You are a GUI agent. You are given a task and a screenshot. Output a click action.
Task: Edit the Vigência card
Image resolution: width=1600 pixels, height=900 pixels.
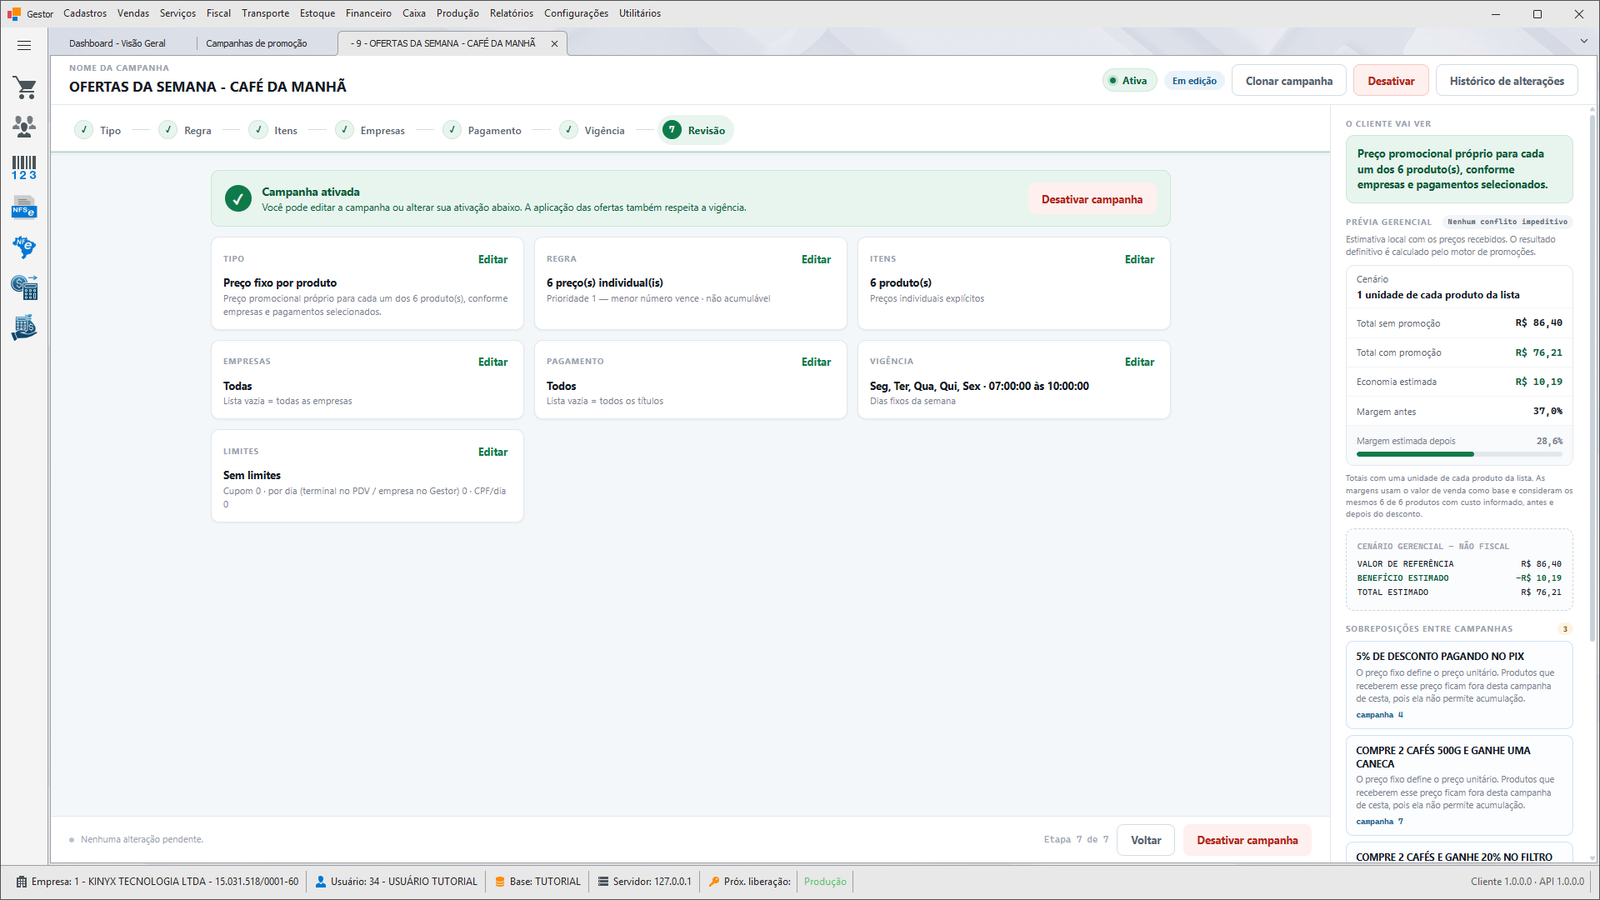pyautogui.click(x=1139, y=362)
